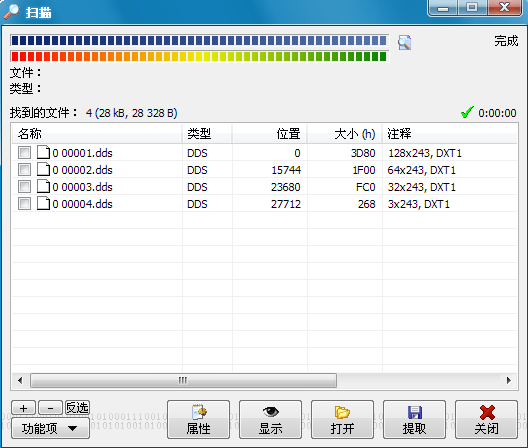528x448 pixels.
Task: Sort by the 大小 (h) column header
Action: [x=344, y=134]
